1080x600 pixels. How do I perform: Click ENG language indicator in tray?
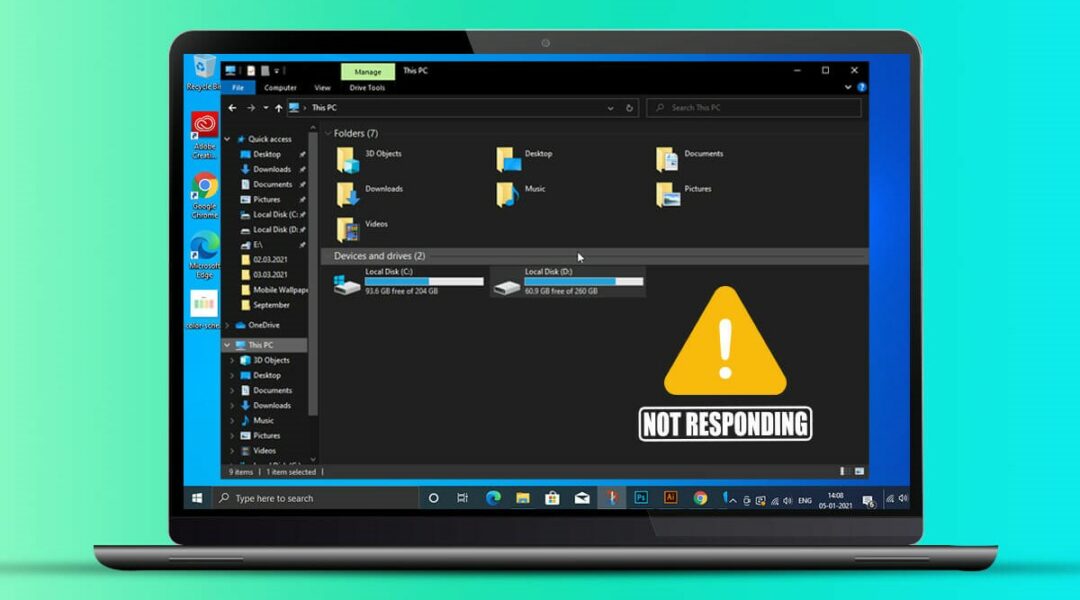click(x=804, y=501)
